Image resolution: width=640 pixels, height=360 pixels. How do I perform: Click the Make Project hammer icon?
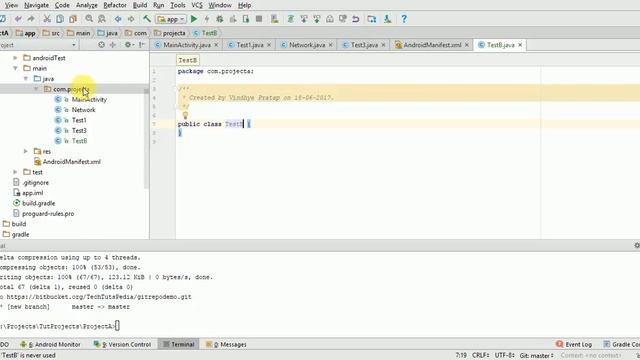pyautogui.click(x=147, y=19)
